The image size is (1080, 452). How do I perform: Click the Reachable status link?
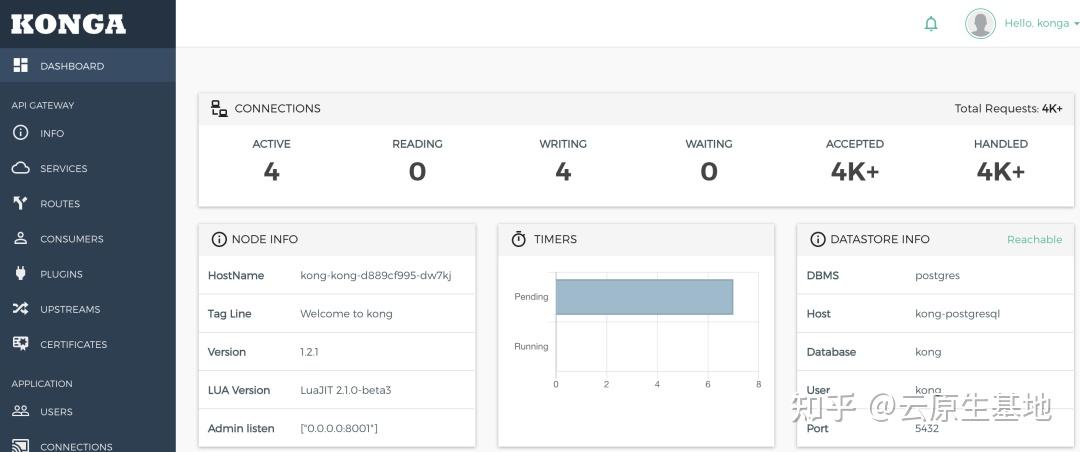point(1034,240)
